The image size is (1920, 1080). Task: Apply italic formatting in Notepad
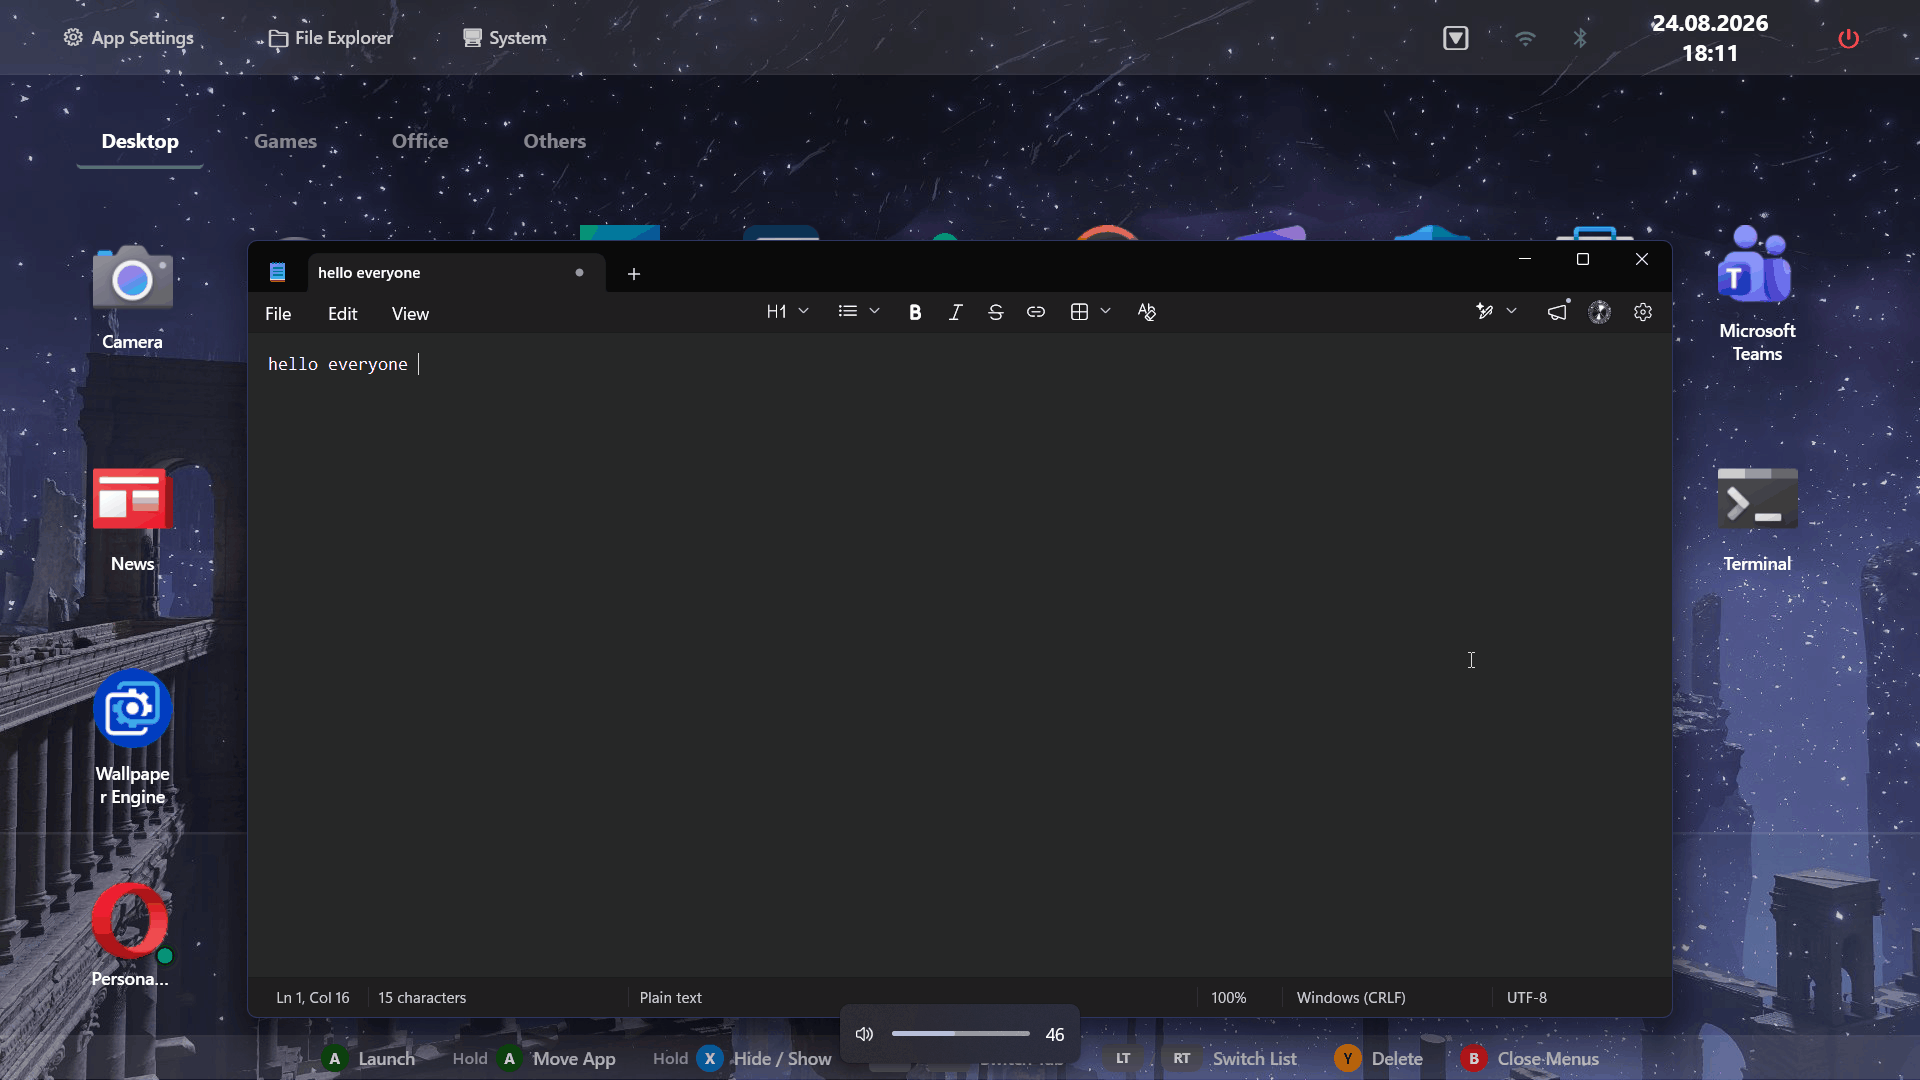point(955,312)
